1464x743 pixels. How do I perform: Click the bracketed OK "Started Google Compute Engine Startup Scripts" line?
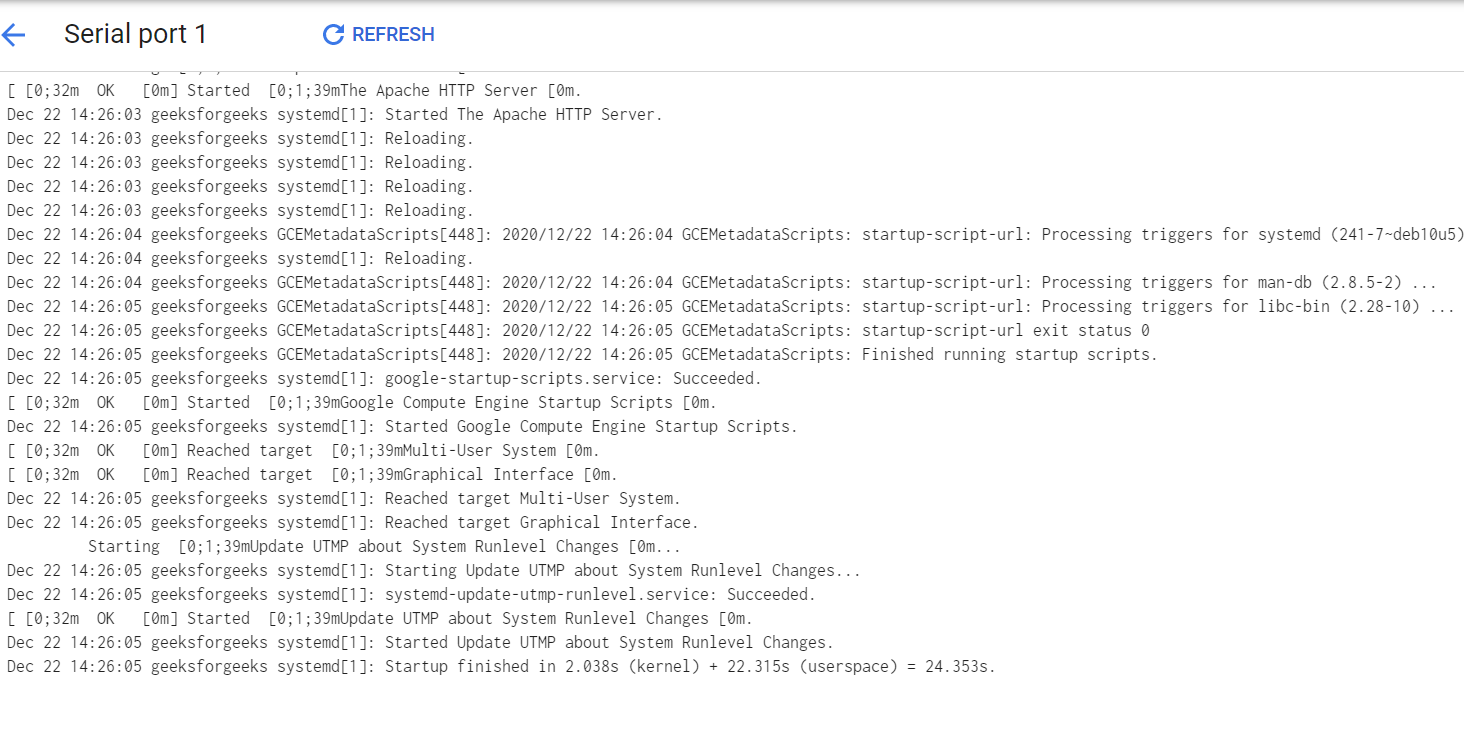361,403
